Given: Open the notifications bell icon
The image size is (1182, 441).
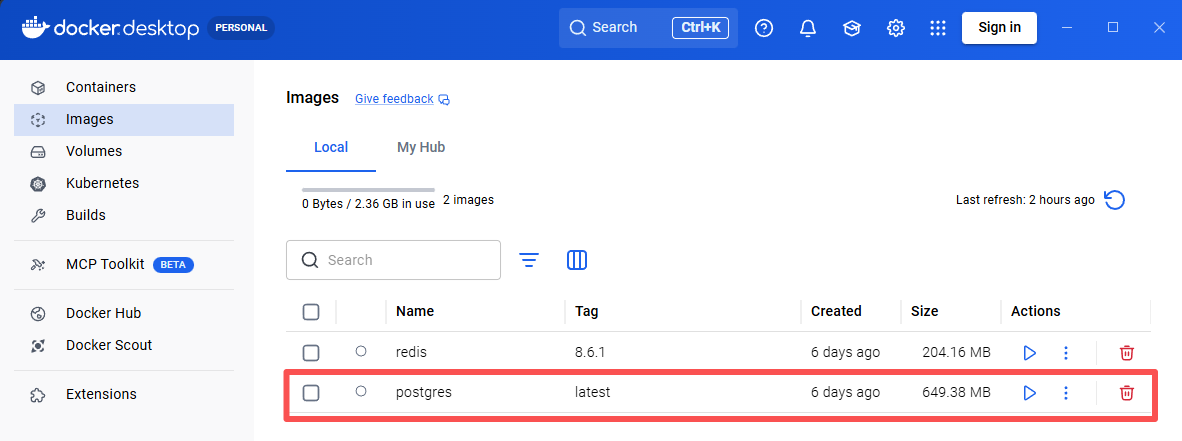Looking at the screenshot, I should coord(807,28).
